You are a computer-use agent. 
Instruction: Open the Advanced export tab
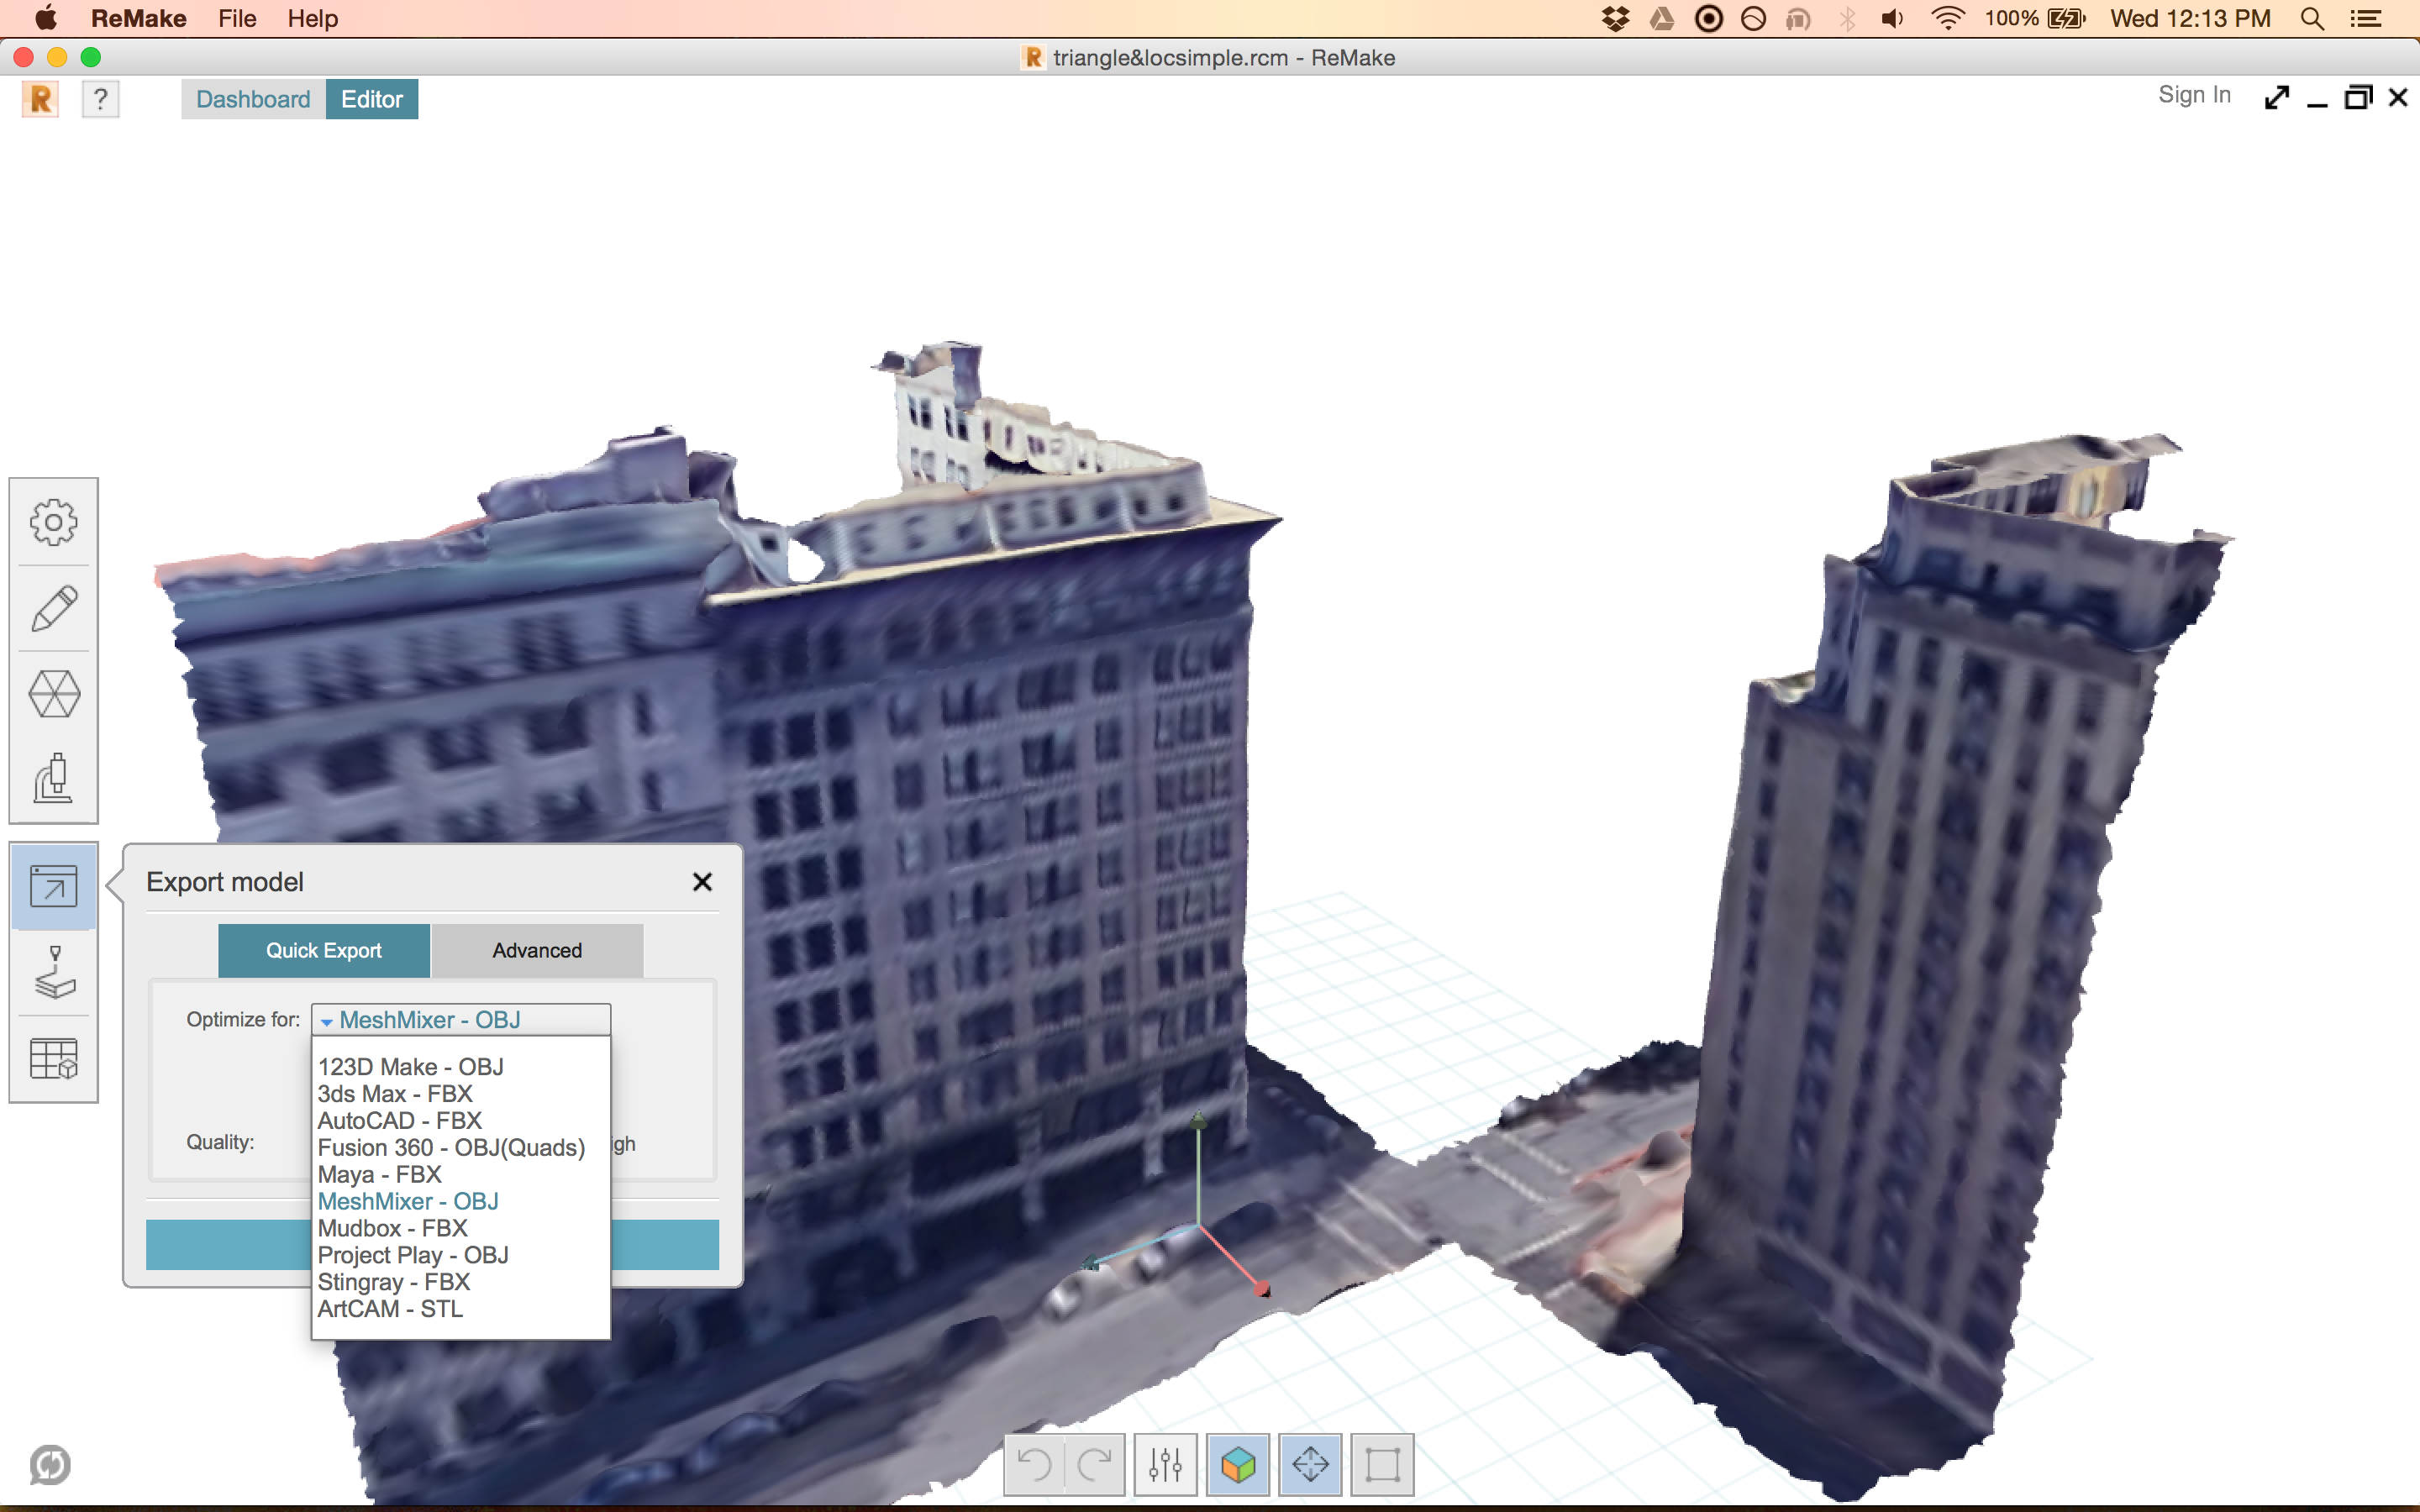537,950
